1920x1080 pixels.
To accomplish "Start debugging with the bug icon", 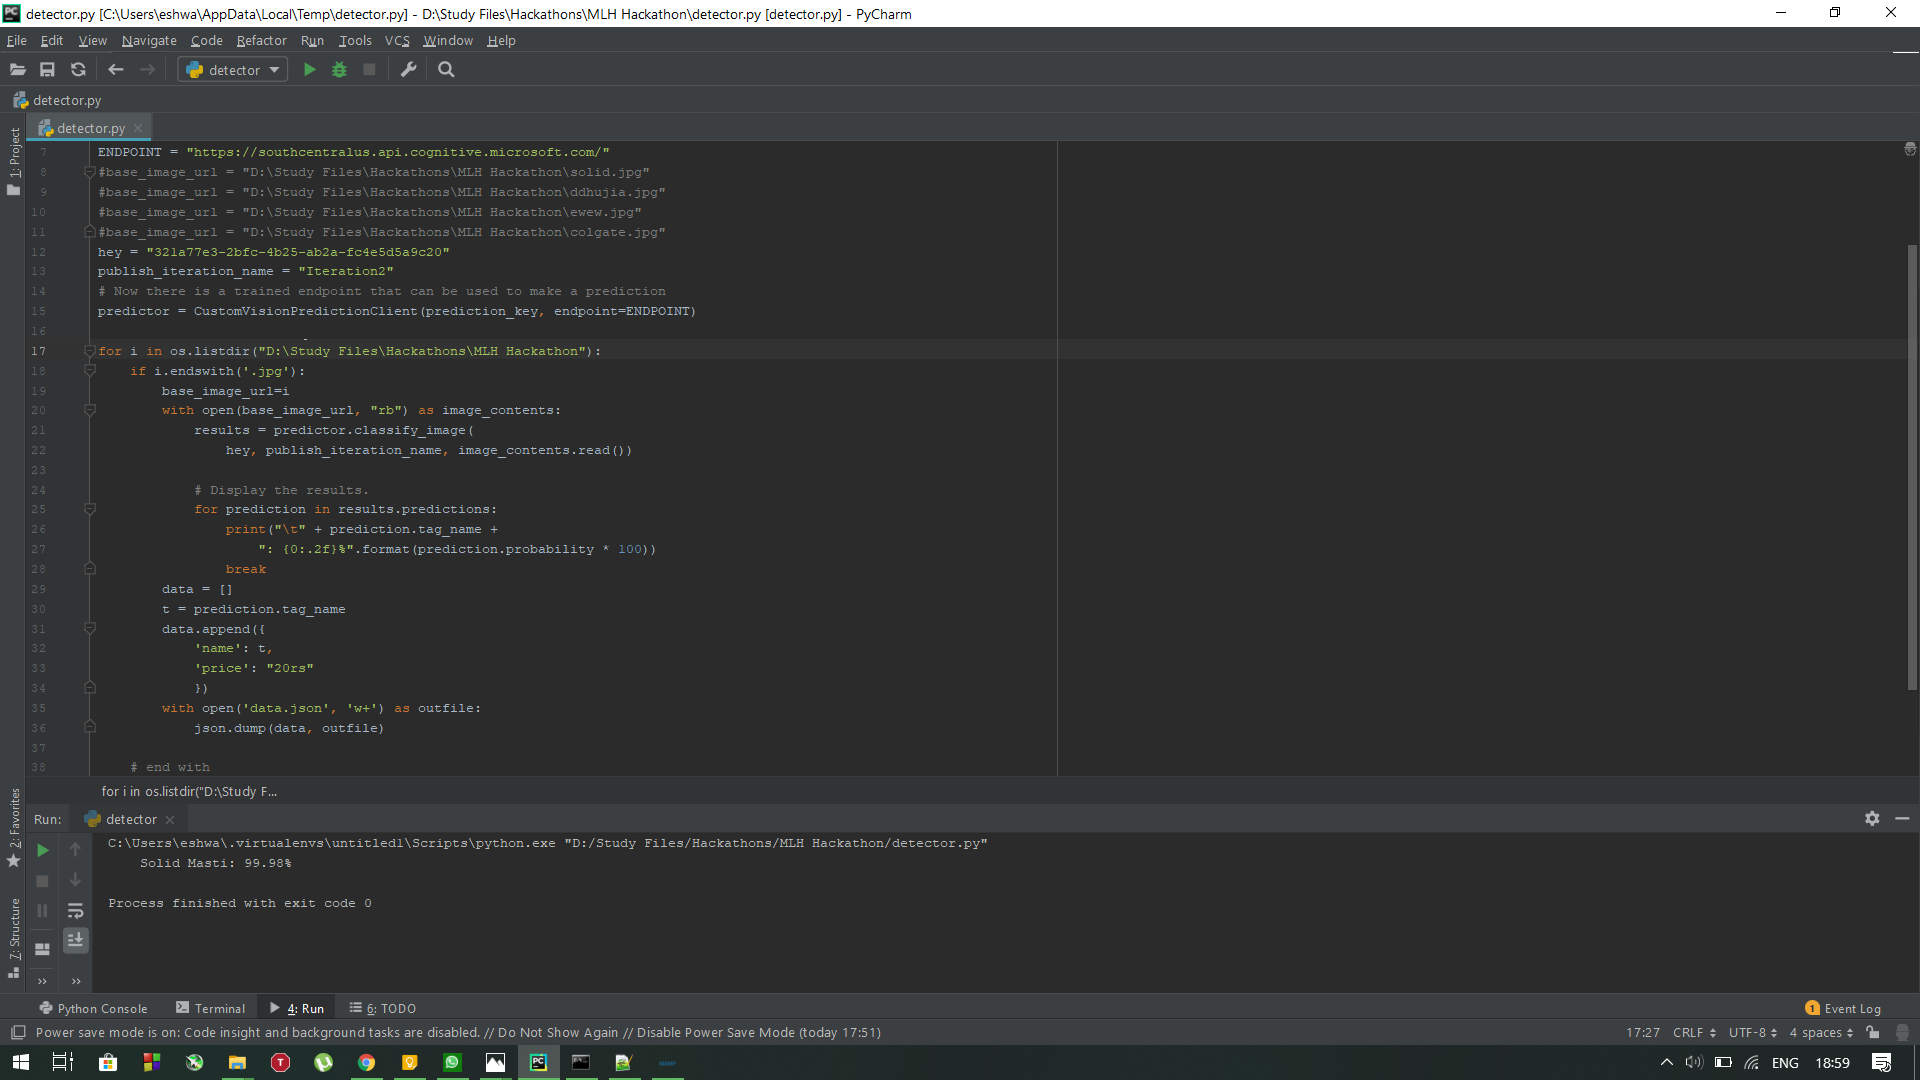I will point(339,70).
